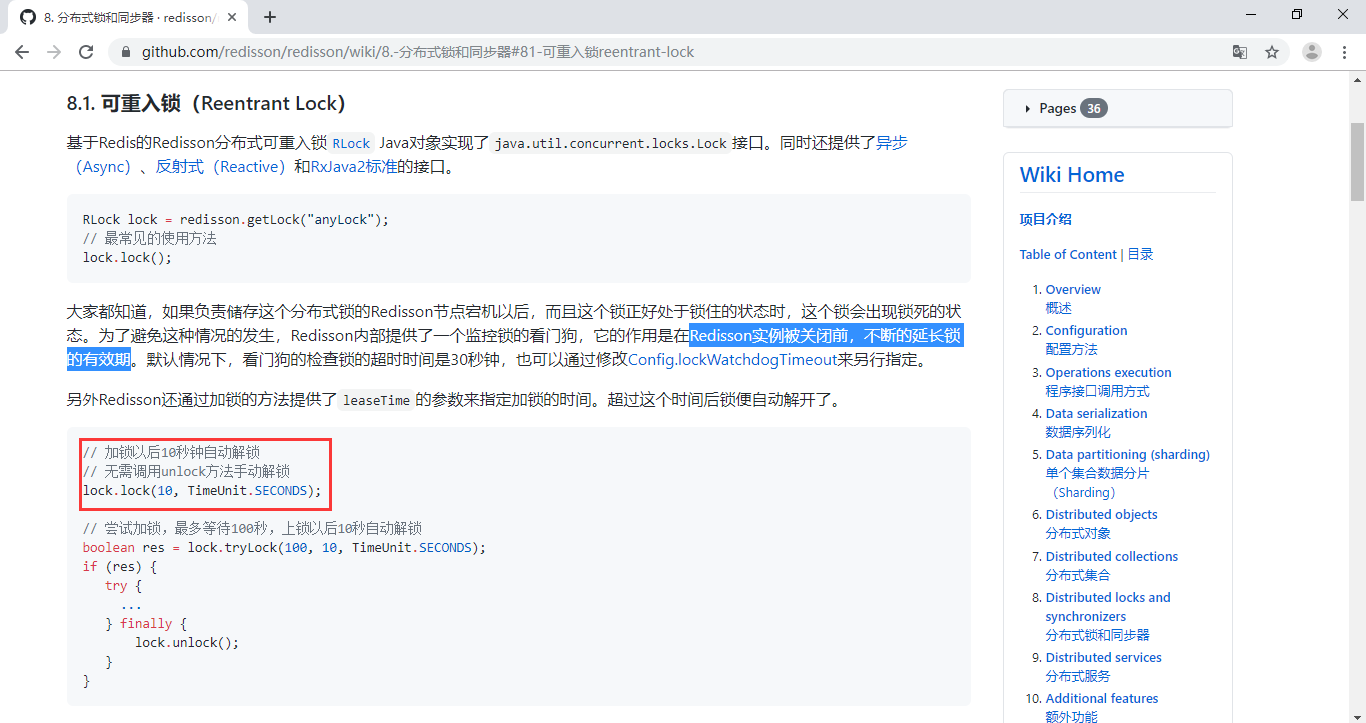
Task: Click the scrollbar down arrow
Action: tap(1357, 714)
